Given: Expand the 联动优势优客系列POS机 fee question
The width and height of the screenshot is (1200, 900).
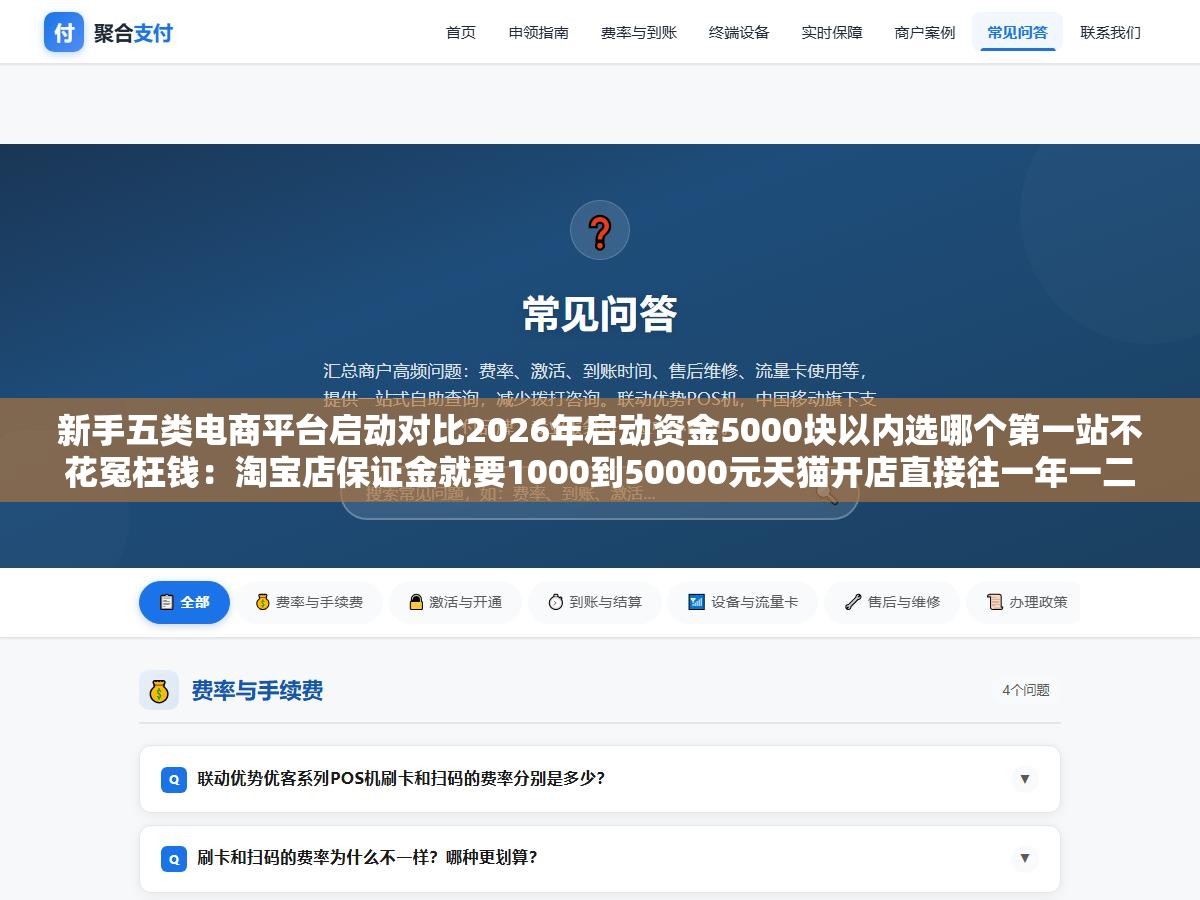Looking at the screenshot, I should [x=600, y=778].
